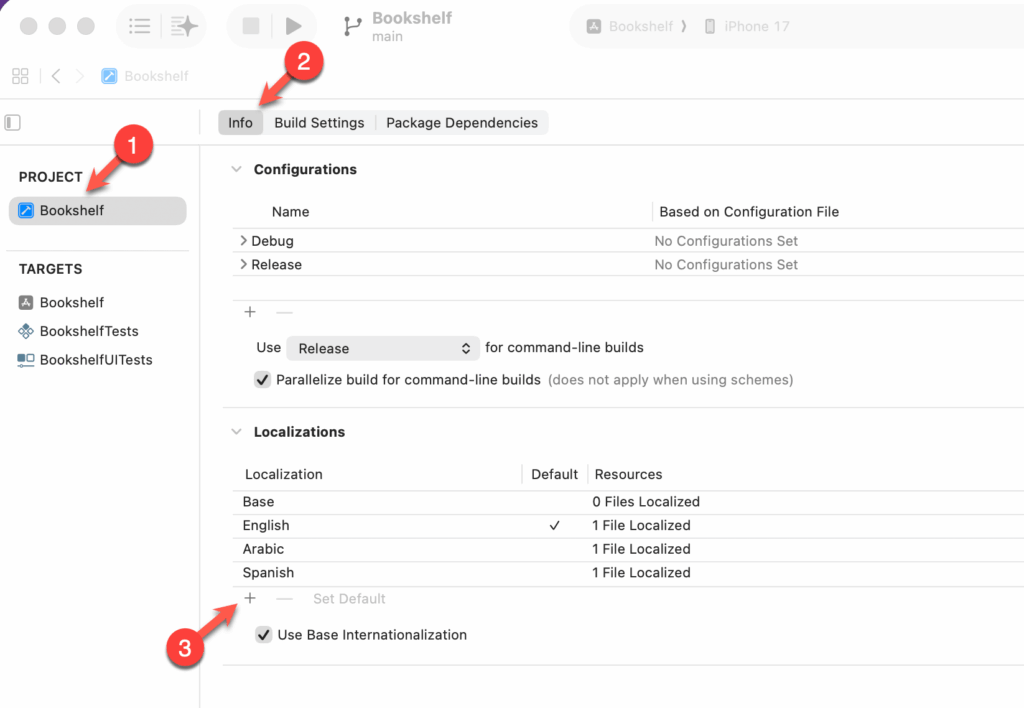Click the Name column header

coord(291,212)
